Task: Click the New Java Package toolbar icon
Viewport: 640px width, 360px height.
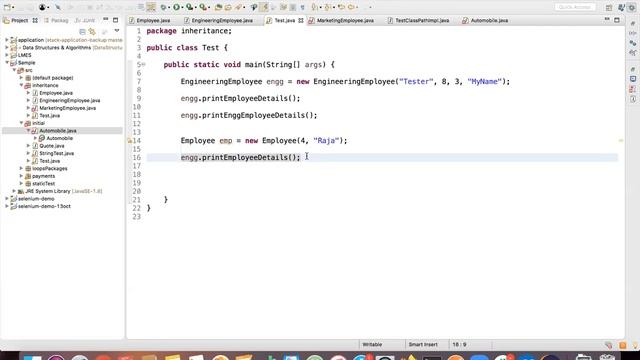Action: coord(218,7)
